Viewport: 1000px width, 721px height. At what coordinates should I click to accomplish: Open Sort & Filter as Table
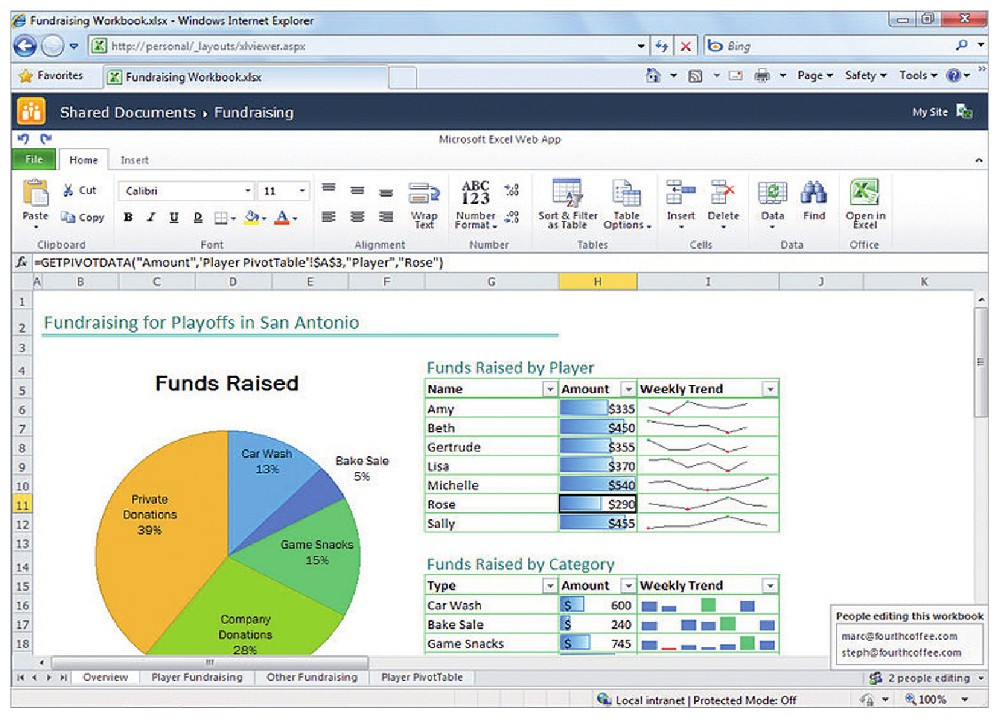coord(568,193)
